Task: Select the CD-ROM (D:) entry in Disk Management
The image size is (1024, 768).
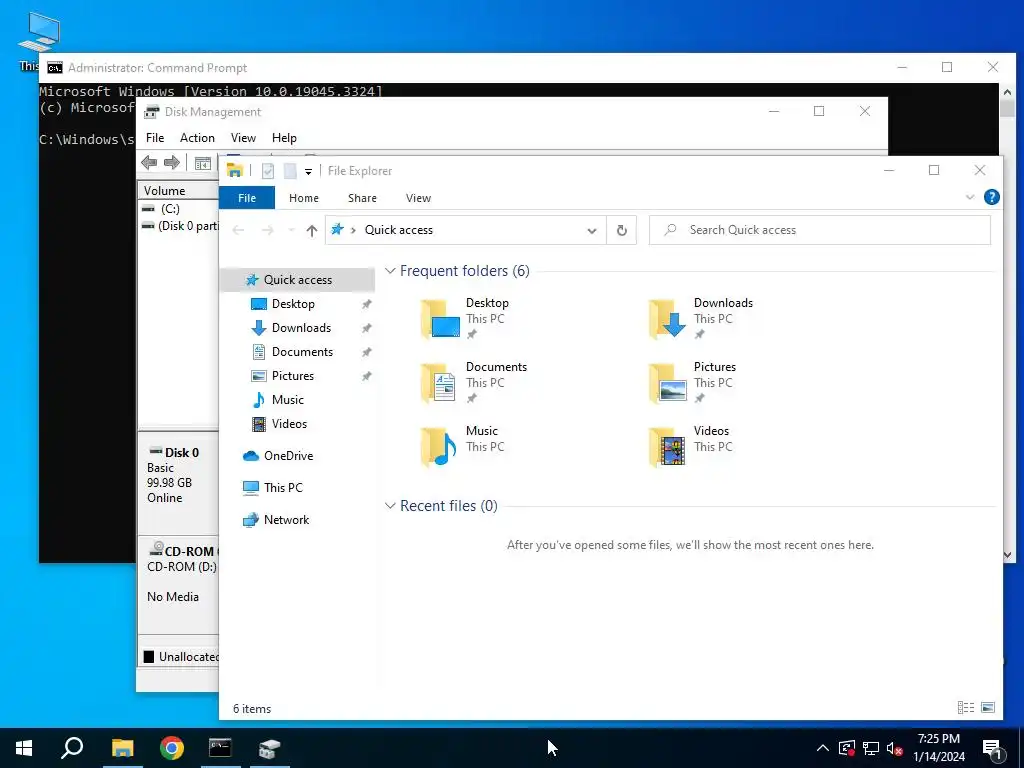Action: pyautogui.click(x=182, y=567)
